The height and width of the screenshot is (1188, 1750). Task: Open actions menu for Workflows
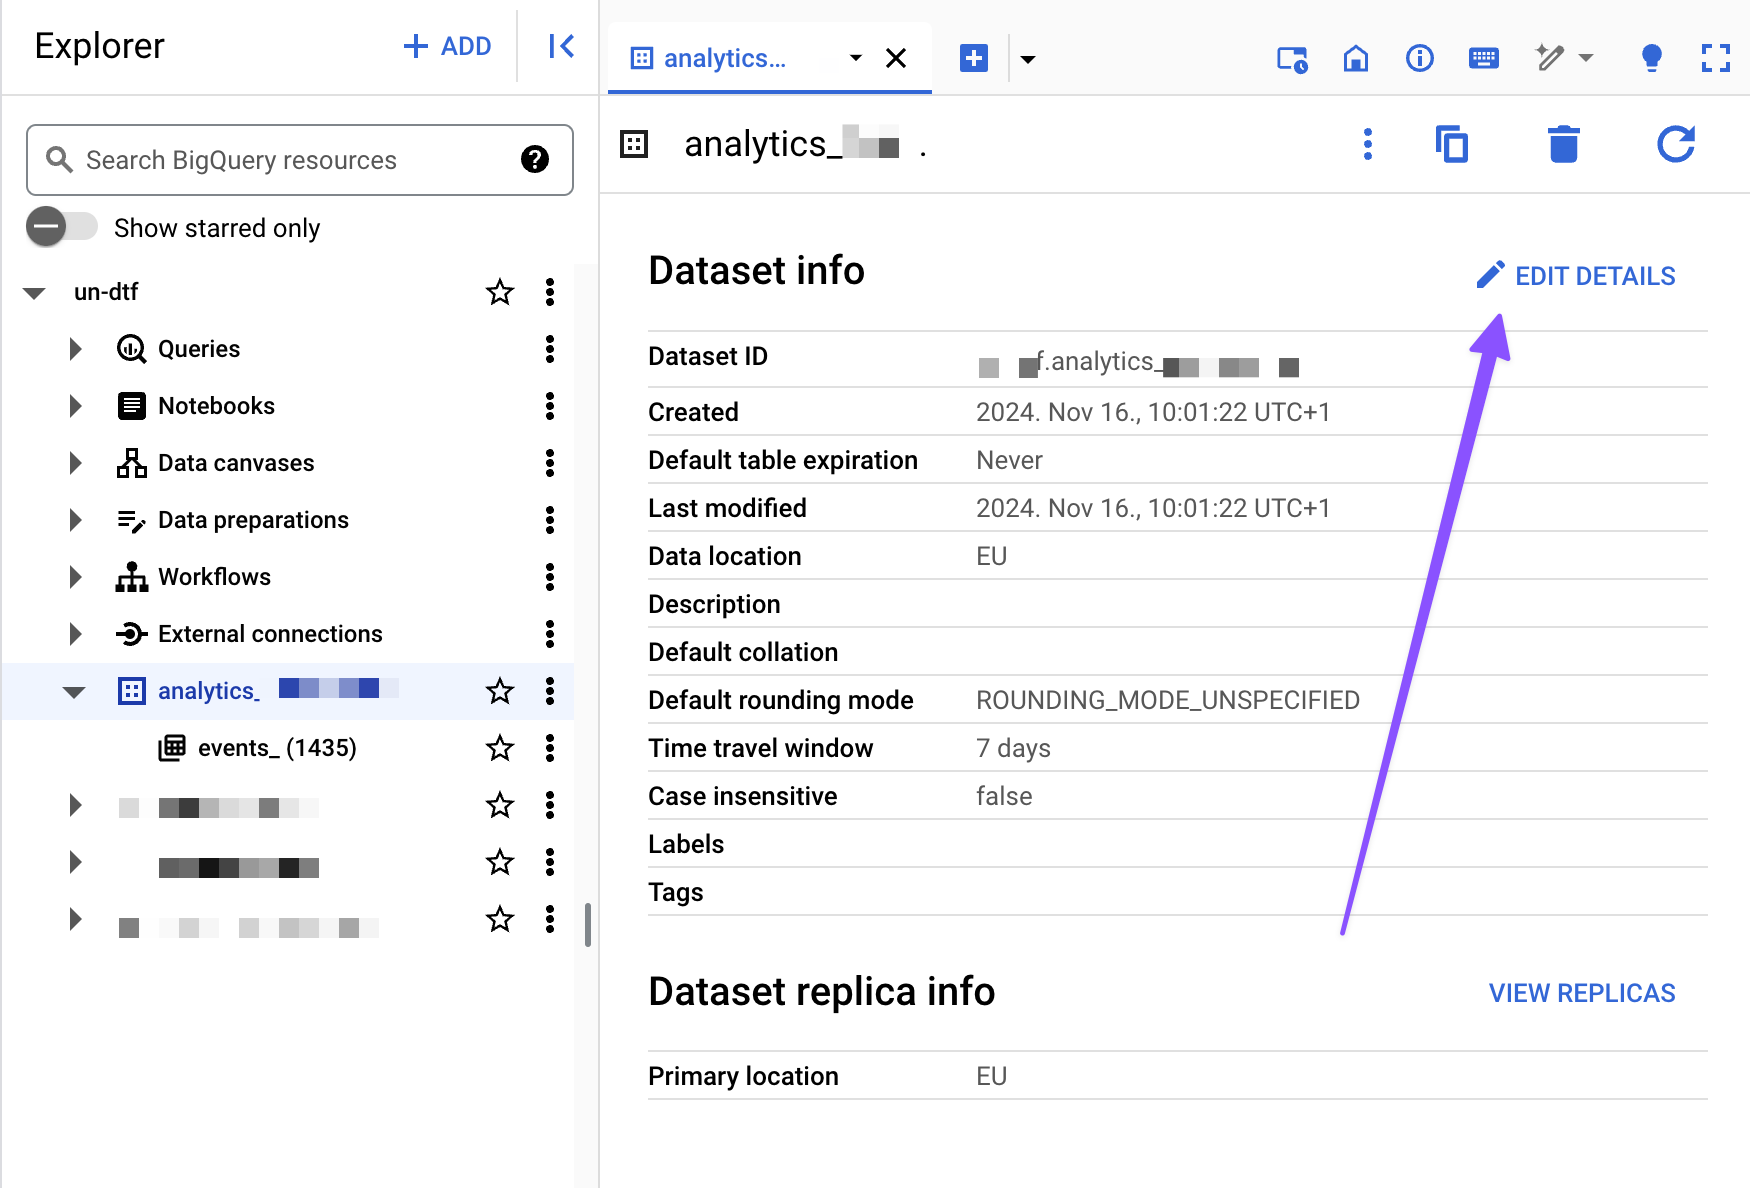click(x=550, y=577)
